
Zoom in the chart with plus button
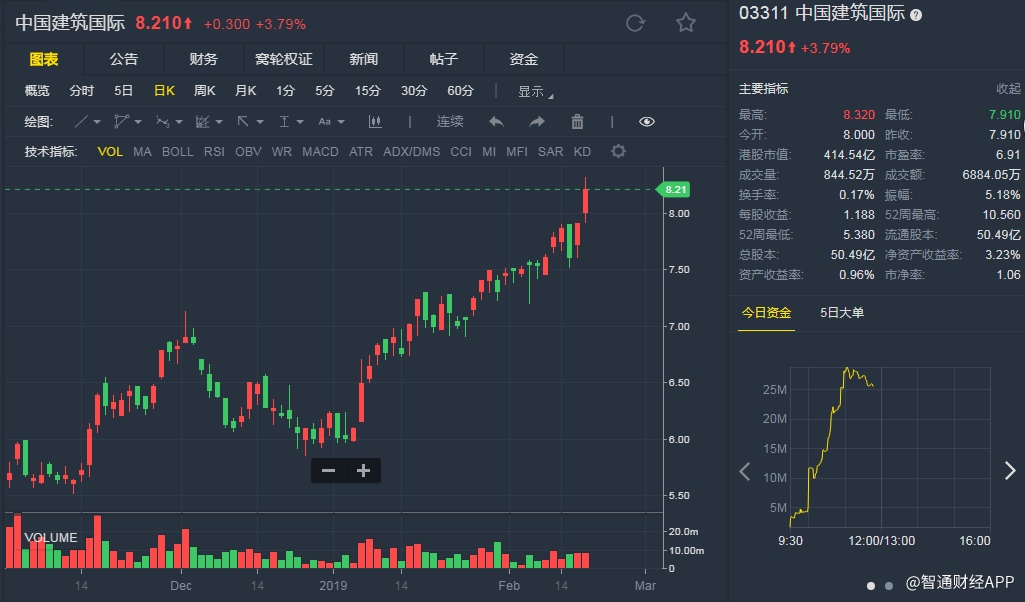pos(364,470)
